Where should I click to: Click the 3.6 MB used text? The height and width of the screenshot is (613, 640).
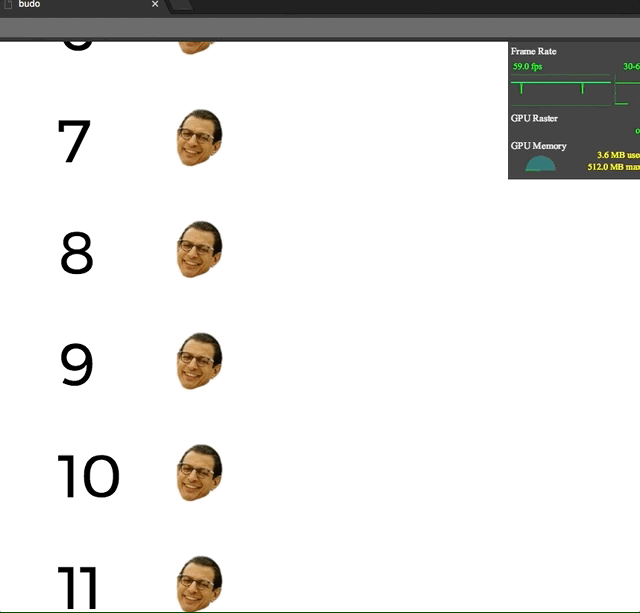pos(618,155)
